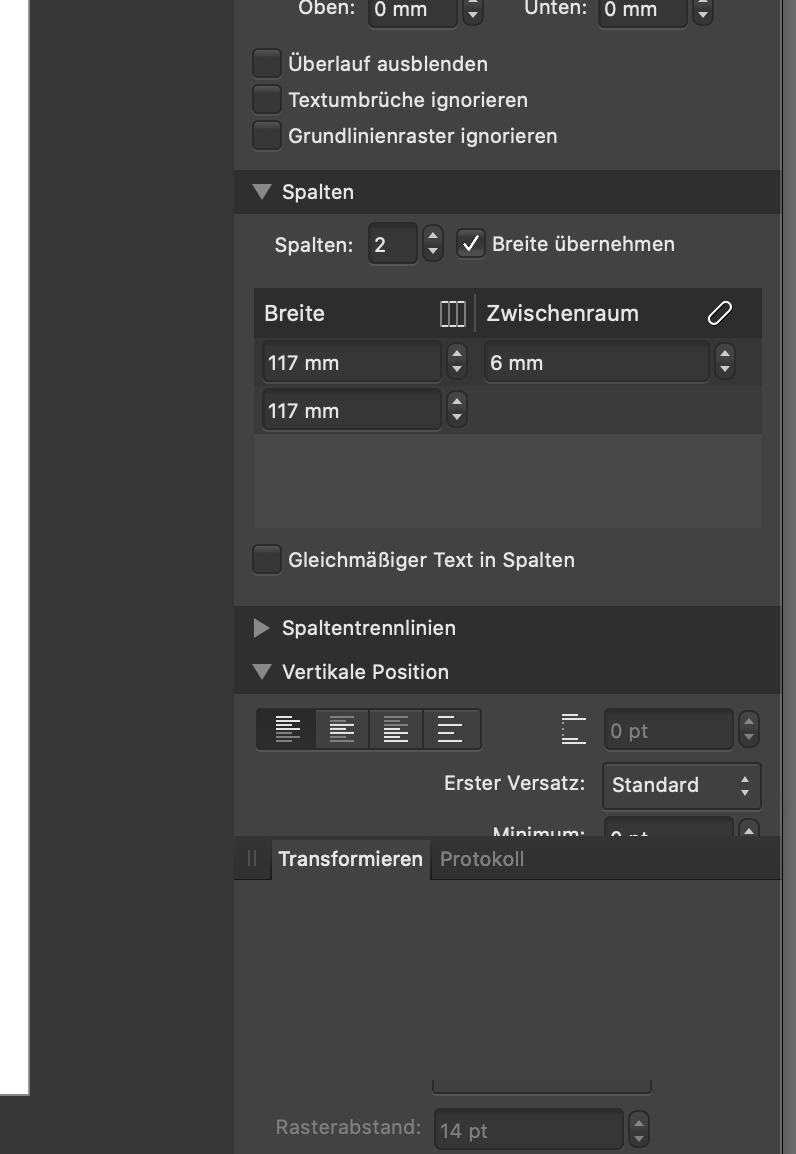Click the Zwischenraum 6 mm stepper
This screenshot has height=1154, width=796.
click(x=725, y=362)
